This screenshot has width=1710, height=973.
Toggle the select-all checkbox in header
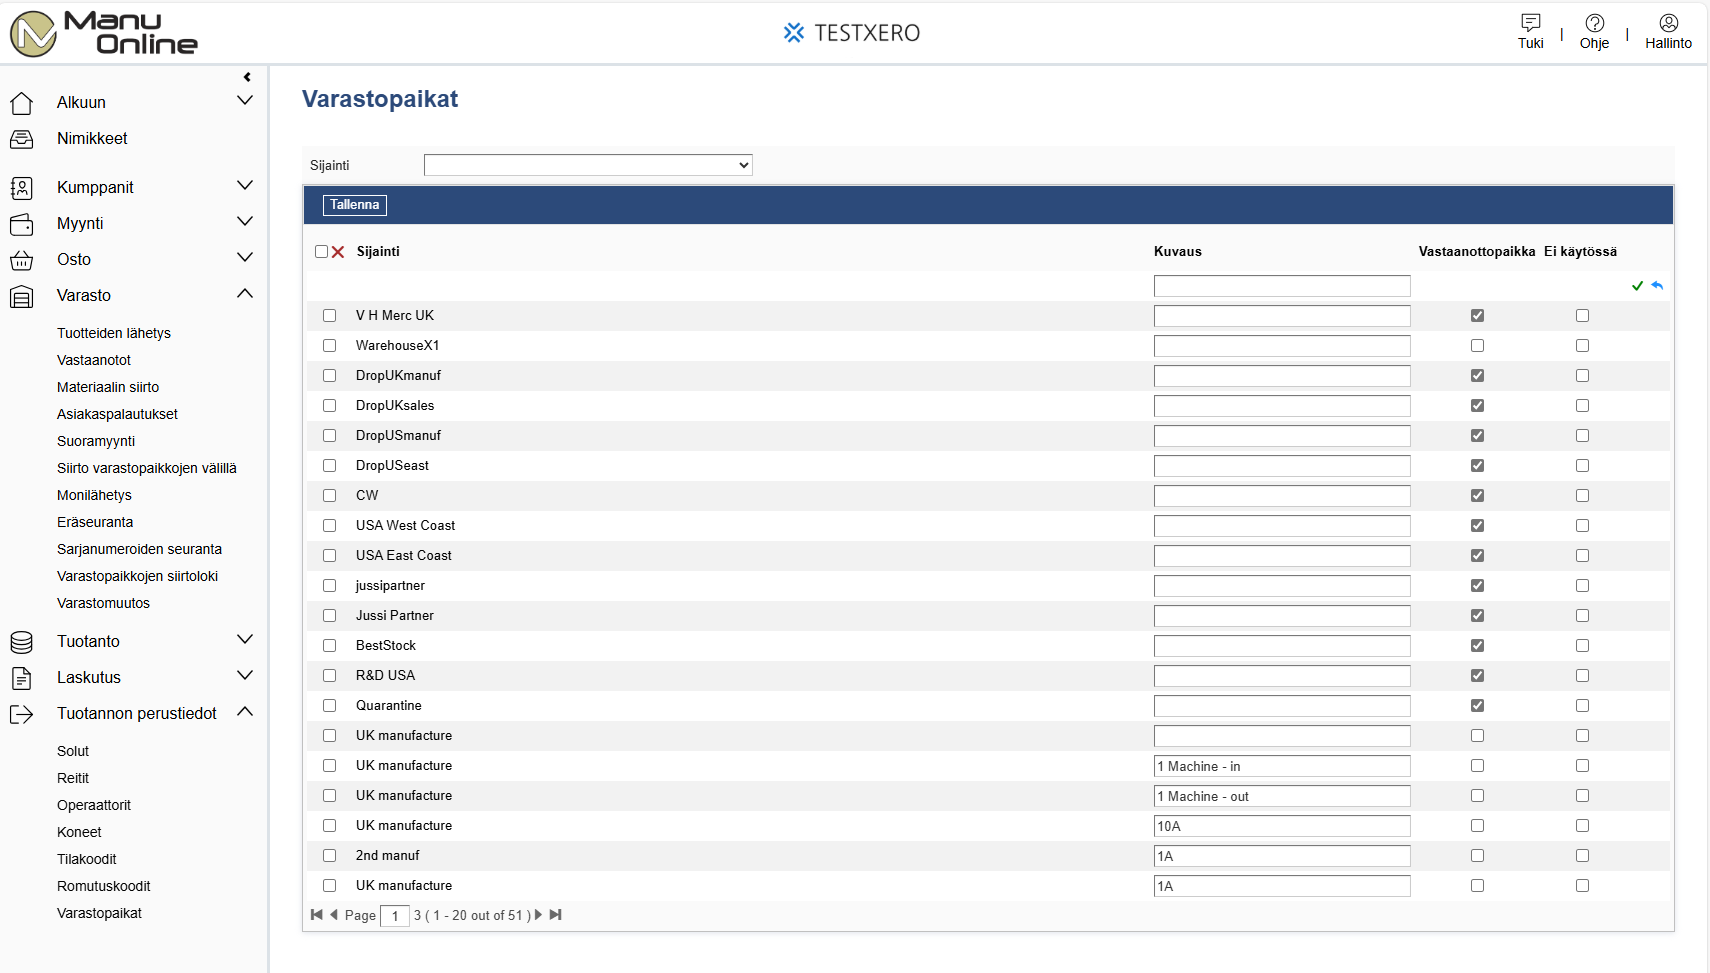pyautogui.click(x=321, y=252)
